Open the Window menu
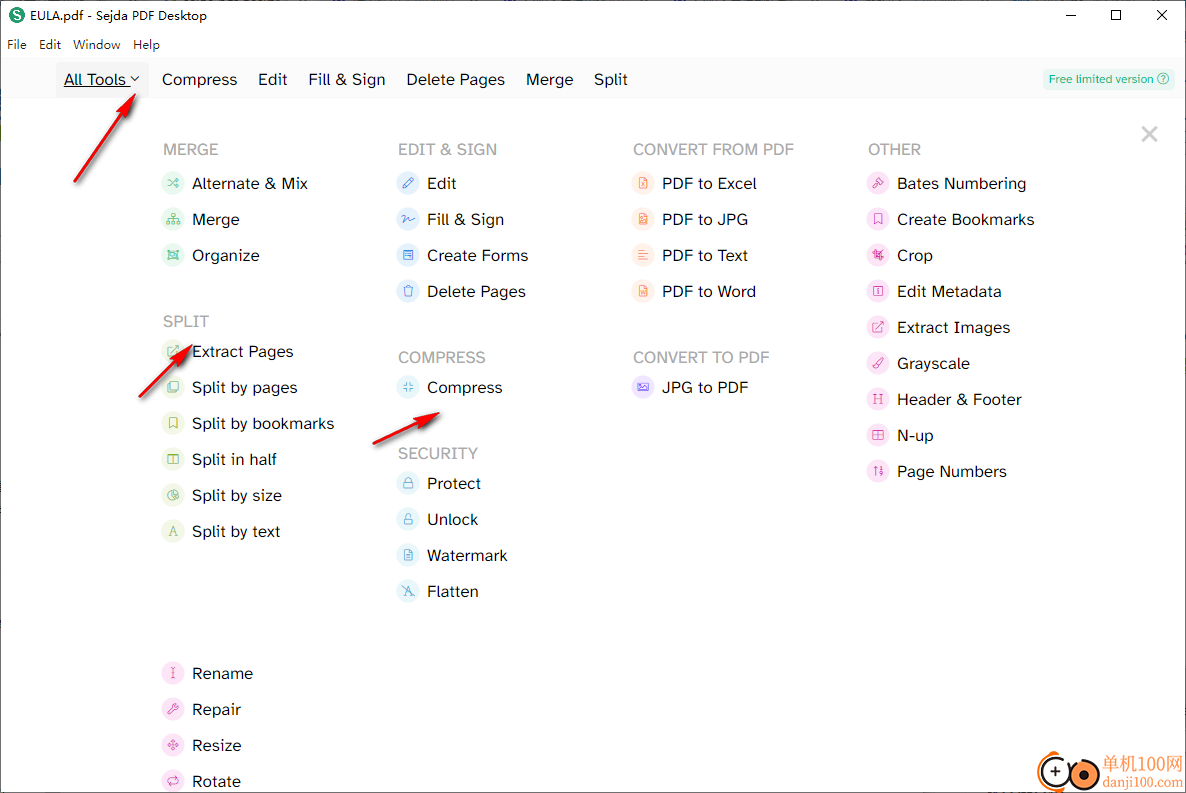Viewport: 1186px width, 793px height. coord(96,45)
